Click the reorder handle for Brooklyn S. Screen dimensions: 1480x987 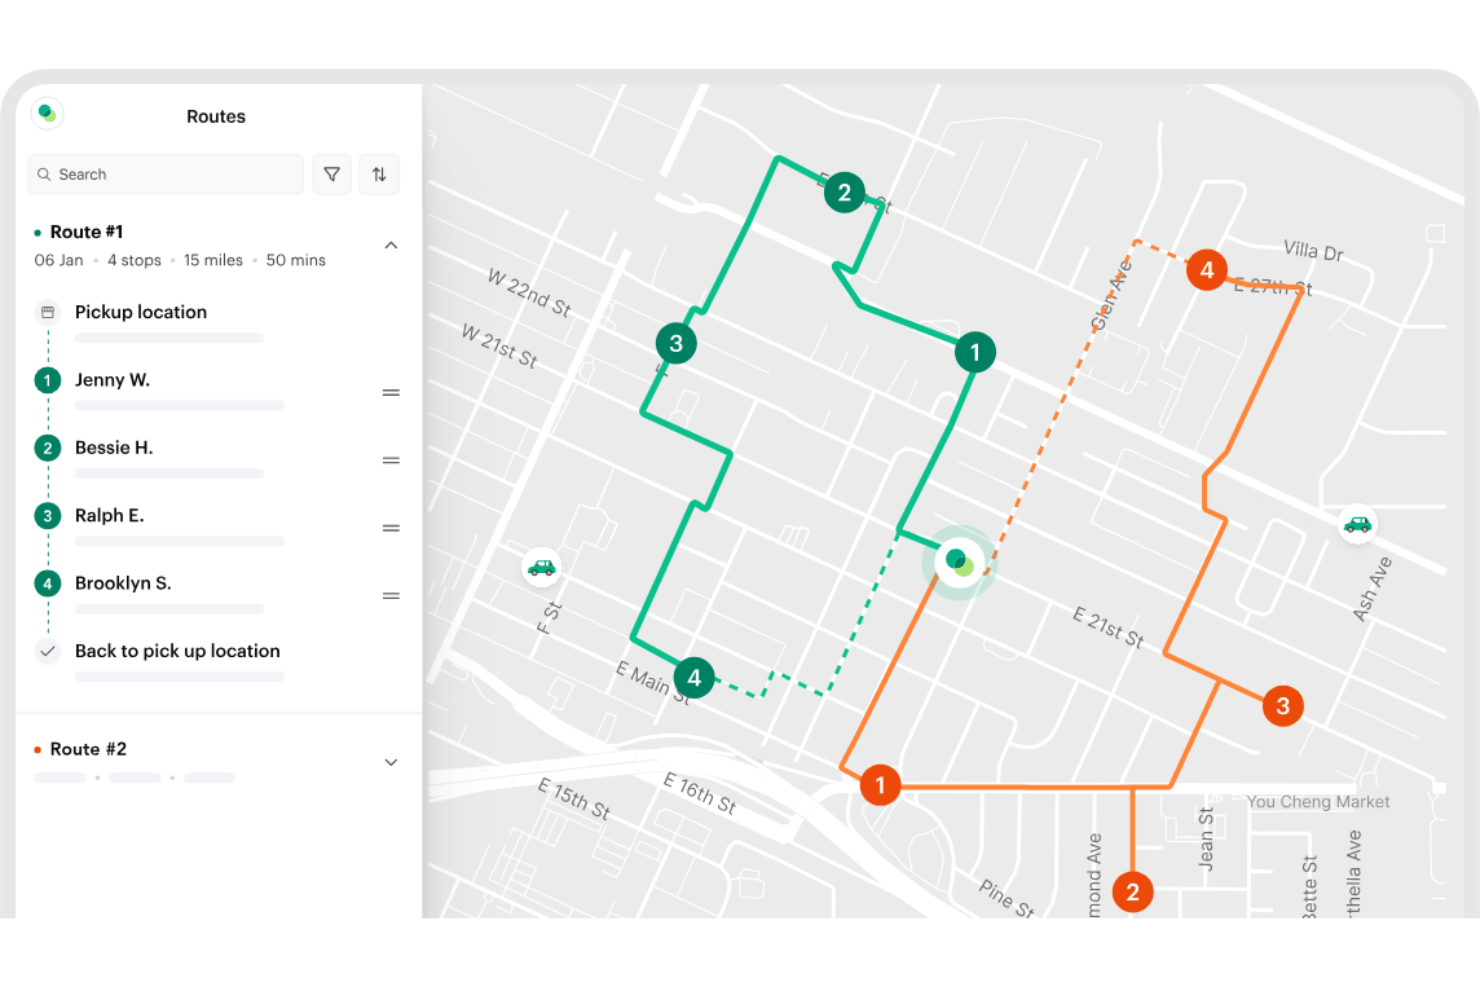pos(391,596)
